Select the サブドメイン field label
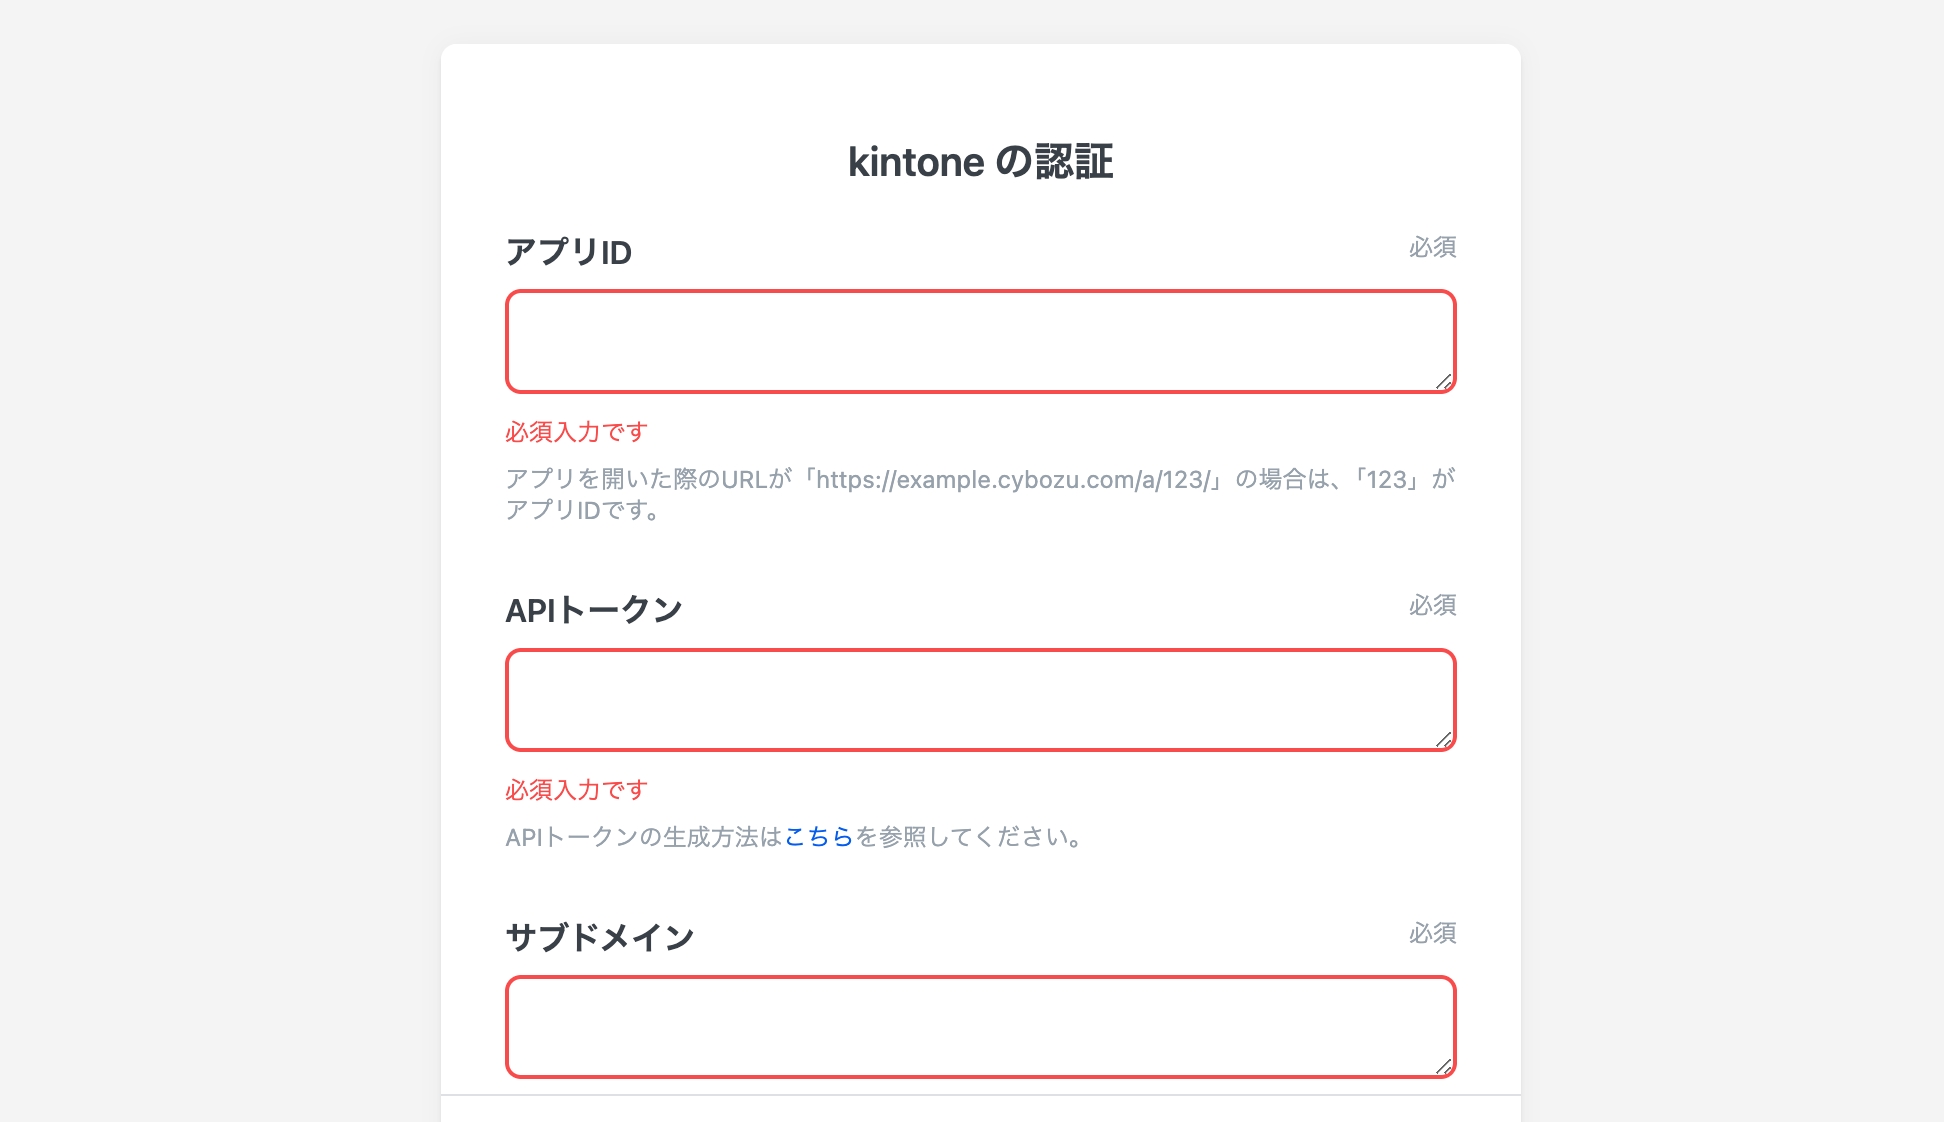The height and width of the screenshot is (1122, 1944). tap(599, 938)
